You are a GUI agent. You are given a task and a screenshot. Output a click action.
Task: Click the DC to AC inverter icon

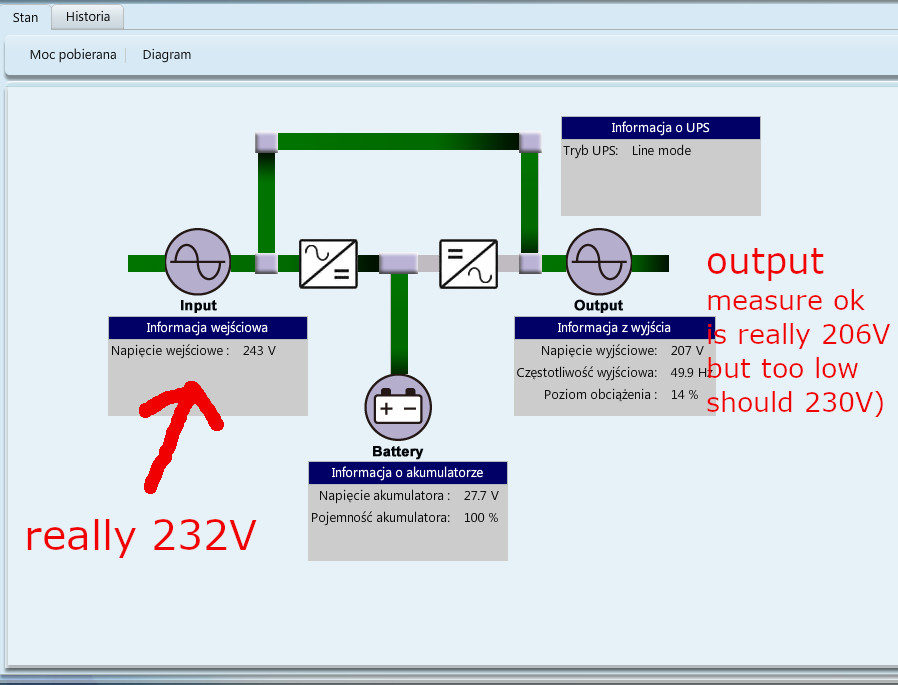pyautogui.click(x=468, y=263)
